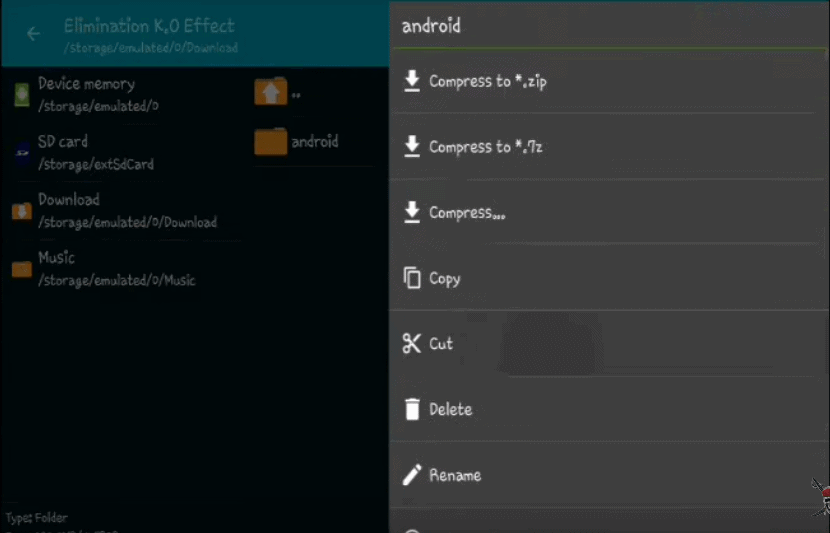Select the Compress... option
Image resolution: width=830 pixels, height=533 pixels.
[x=609, y=212]
